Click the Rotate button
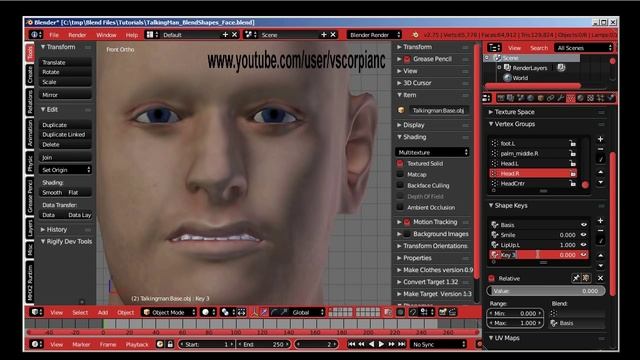Viewport: 640px width, 360px height. coord(65,72)
